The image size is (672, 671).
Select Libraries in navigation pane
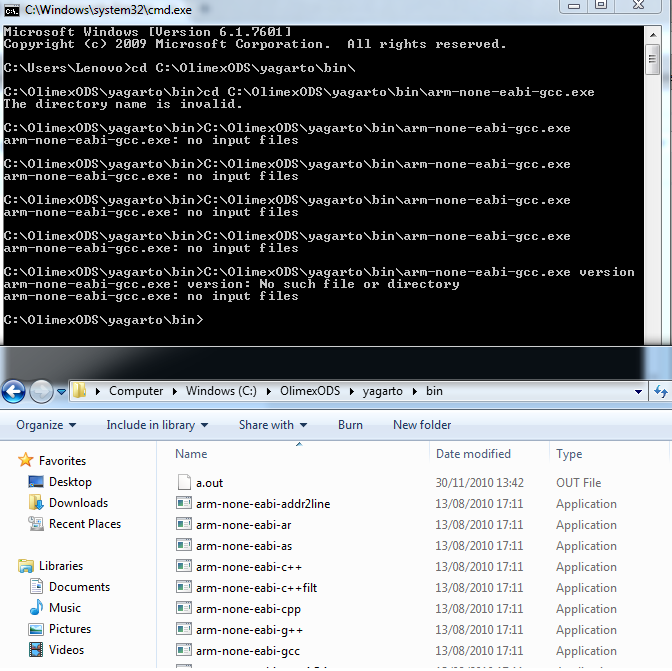pyautogui.click(x=61, y=566)
